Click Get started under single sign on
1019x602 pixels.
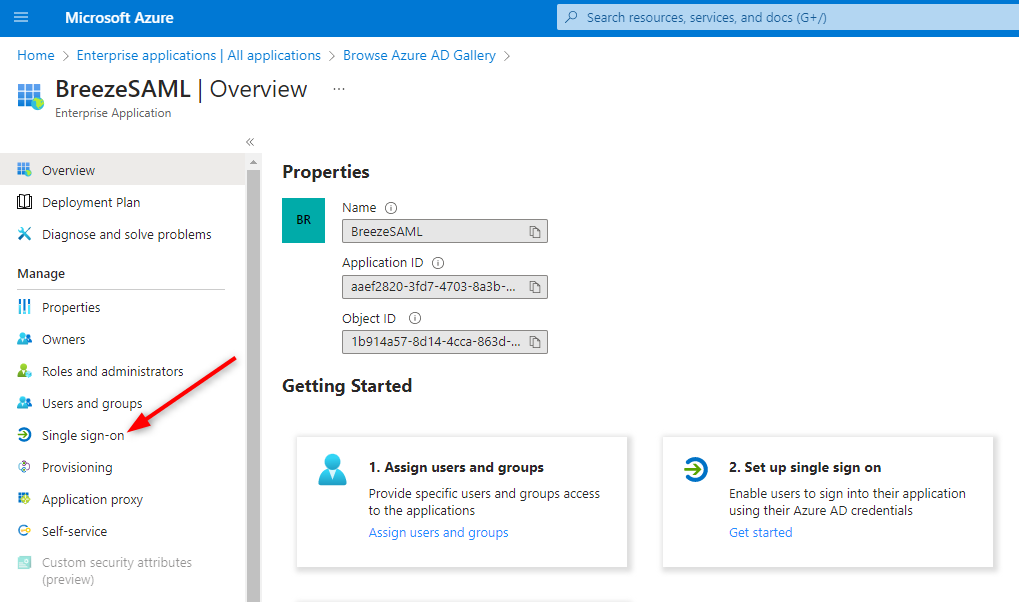[760, 532]
